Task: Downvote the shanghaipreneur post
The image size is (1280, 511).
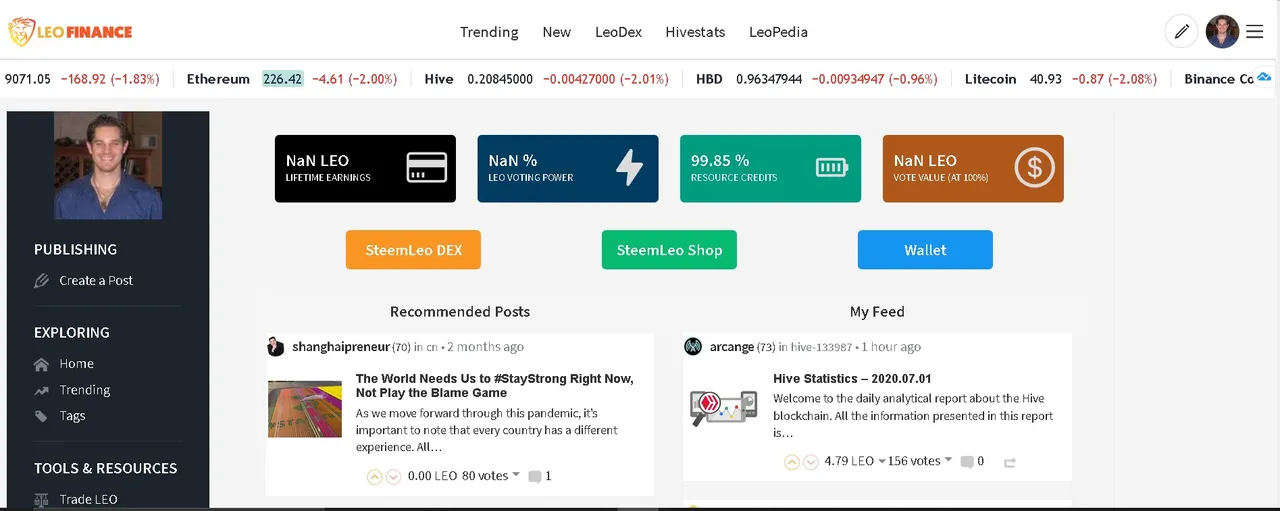Action: click(393, 477)
